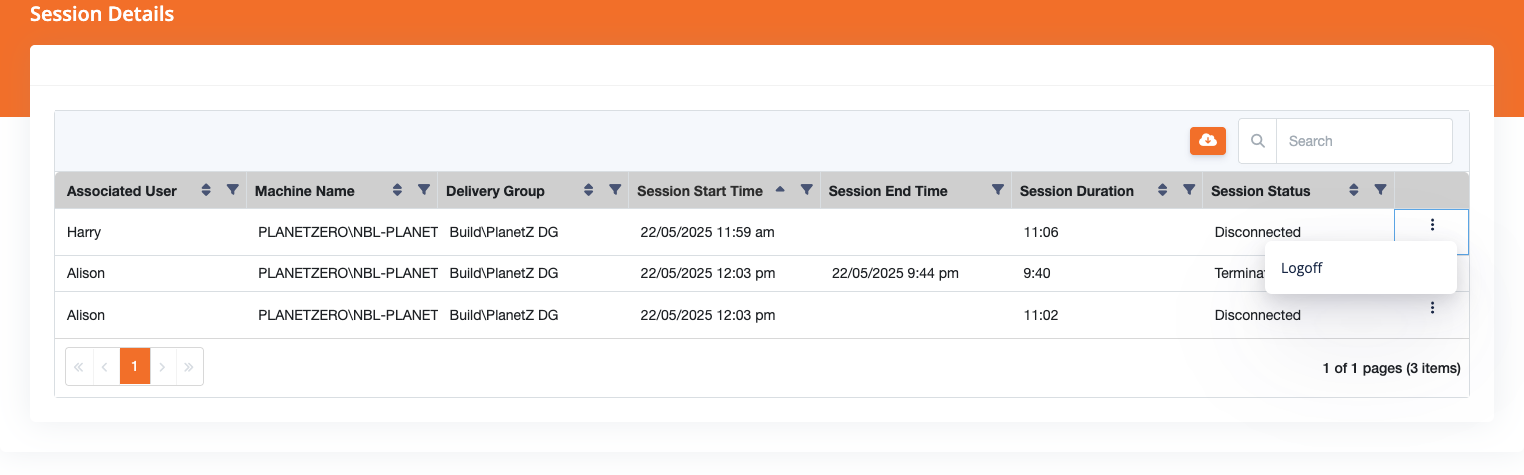Click the next page arrow in pagination
Image resolution: width=1524 pixels, height=475 pixels.
[162, 367]
